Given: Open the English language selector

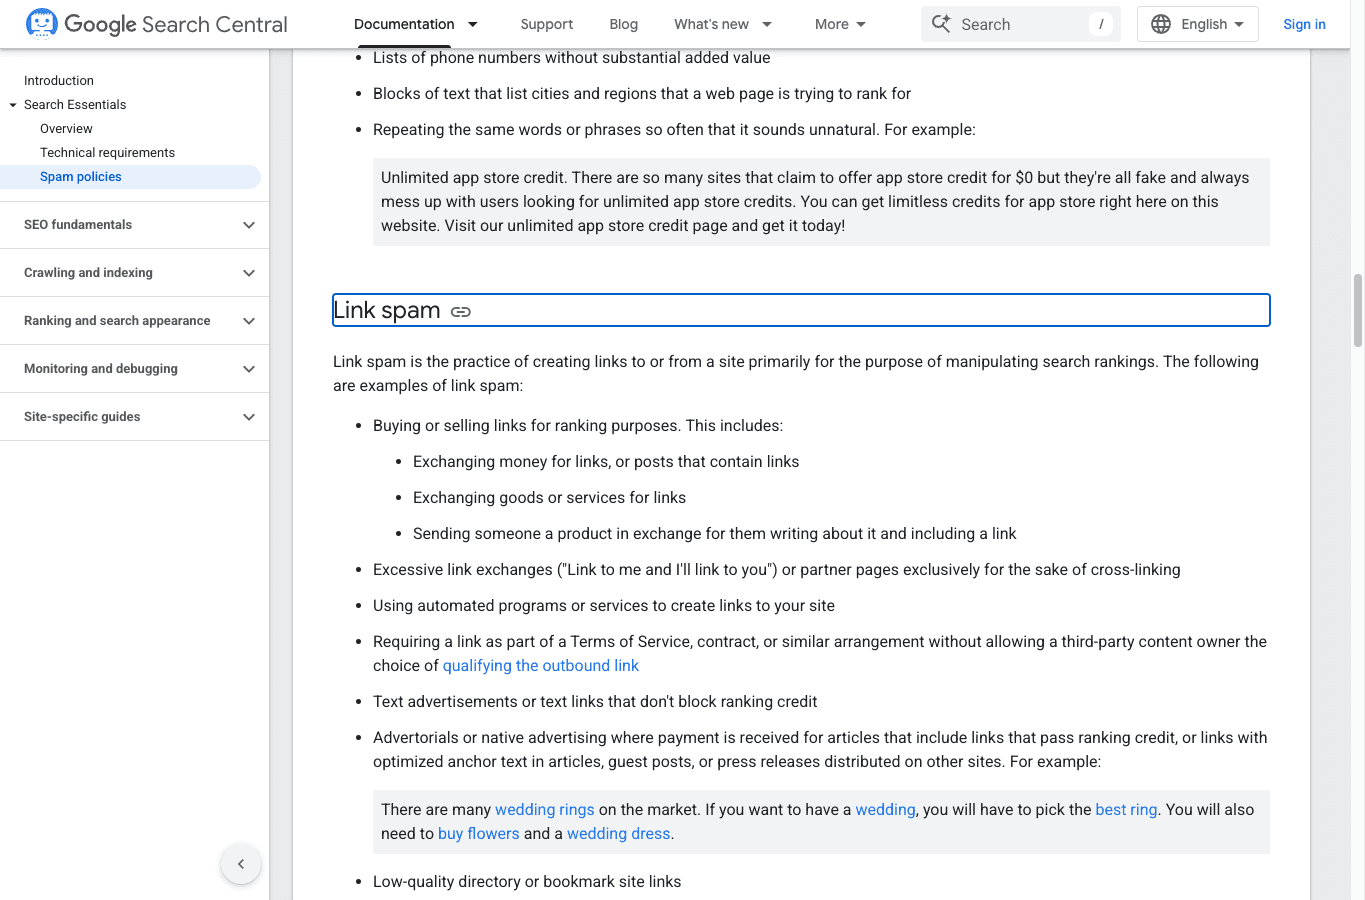Looking at the screenshot, I should pyautogui.click(x=1198, y=24).
